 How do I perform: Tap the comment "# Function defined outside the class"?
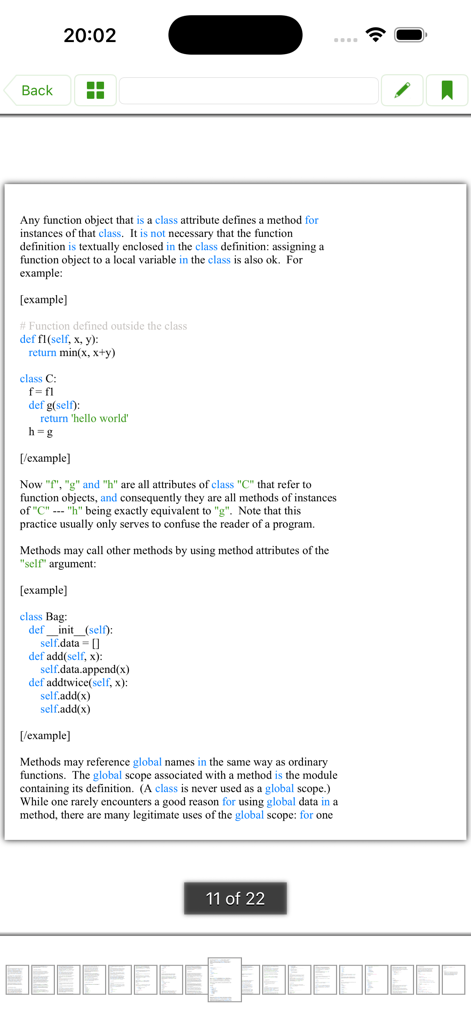coord(103,326)
